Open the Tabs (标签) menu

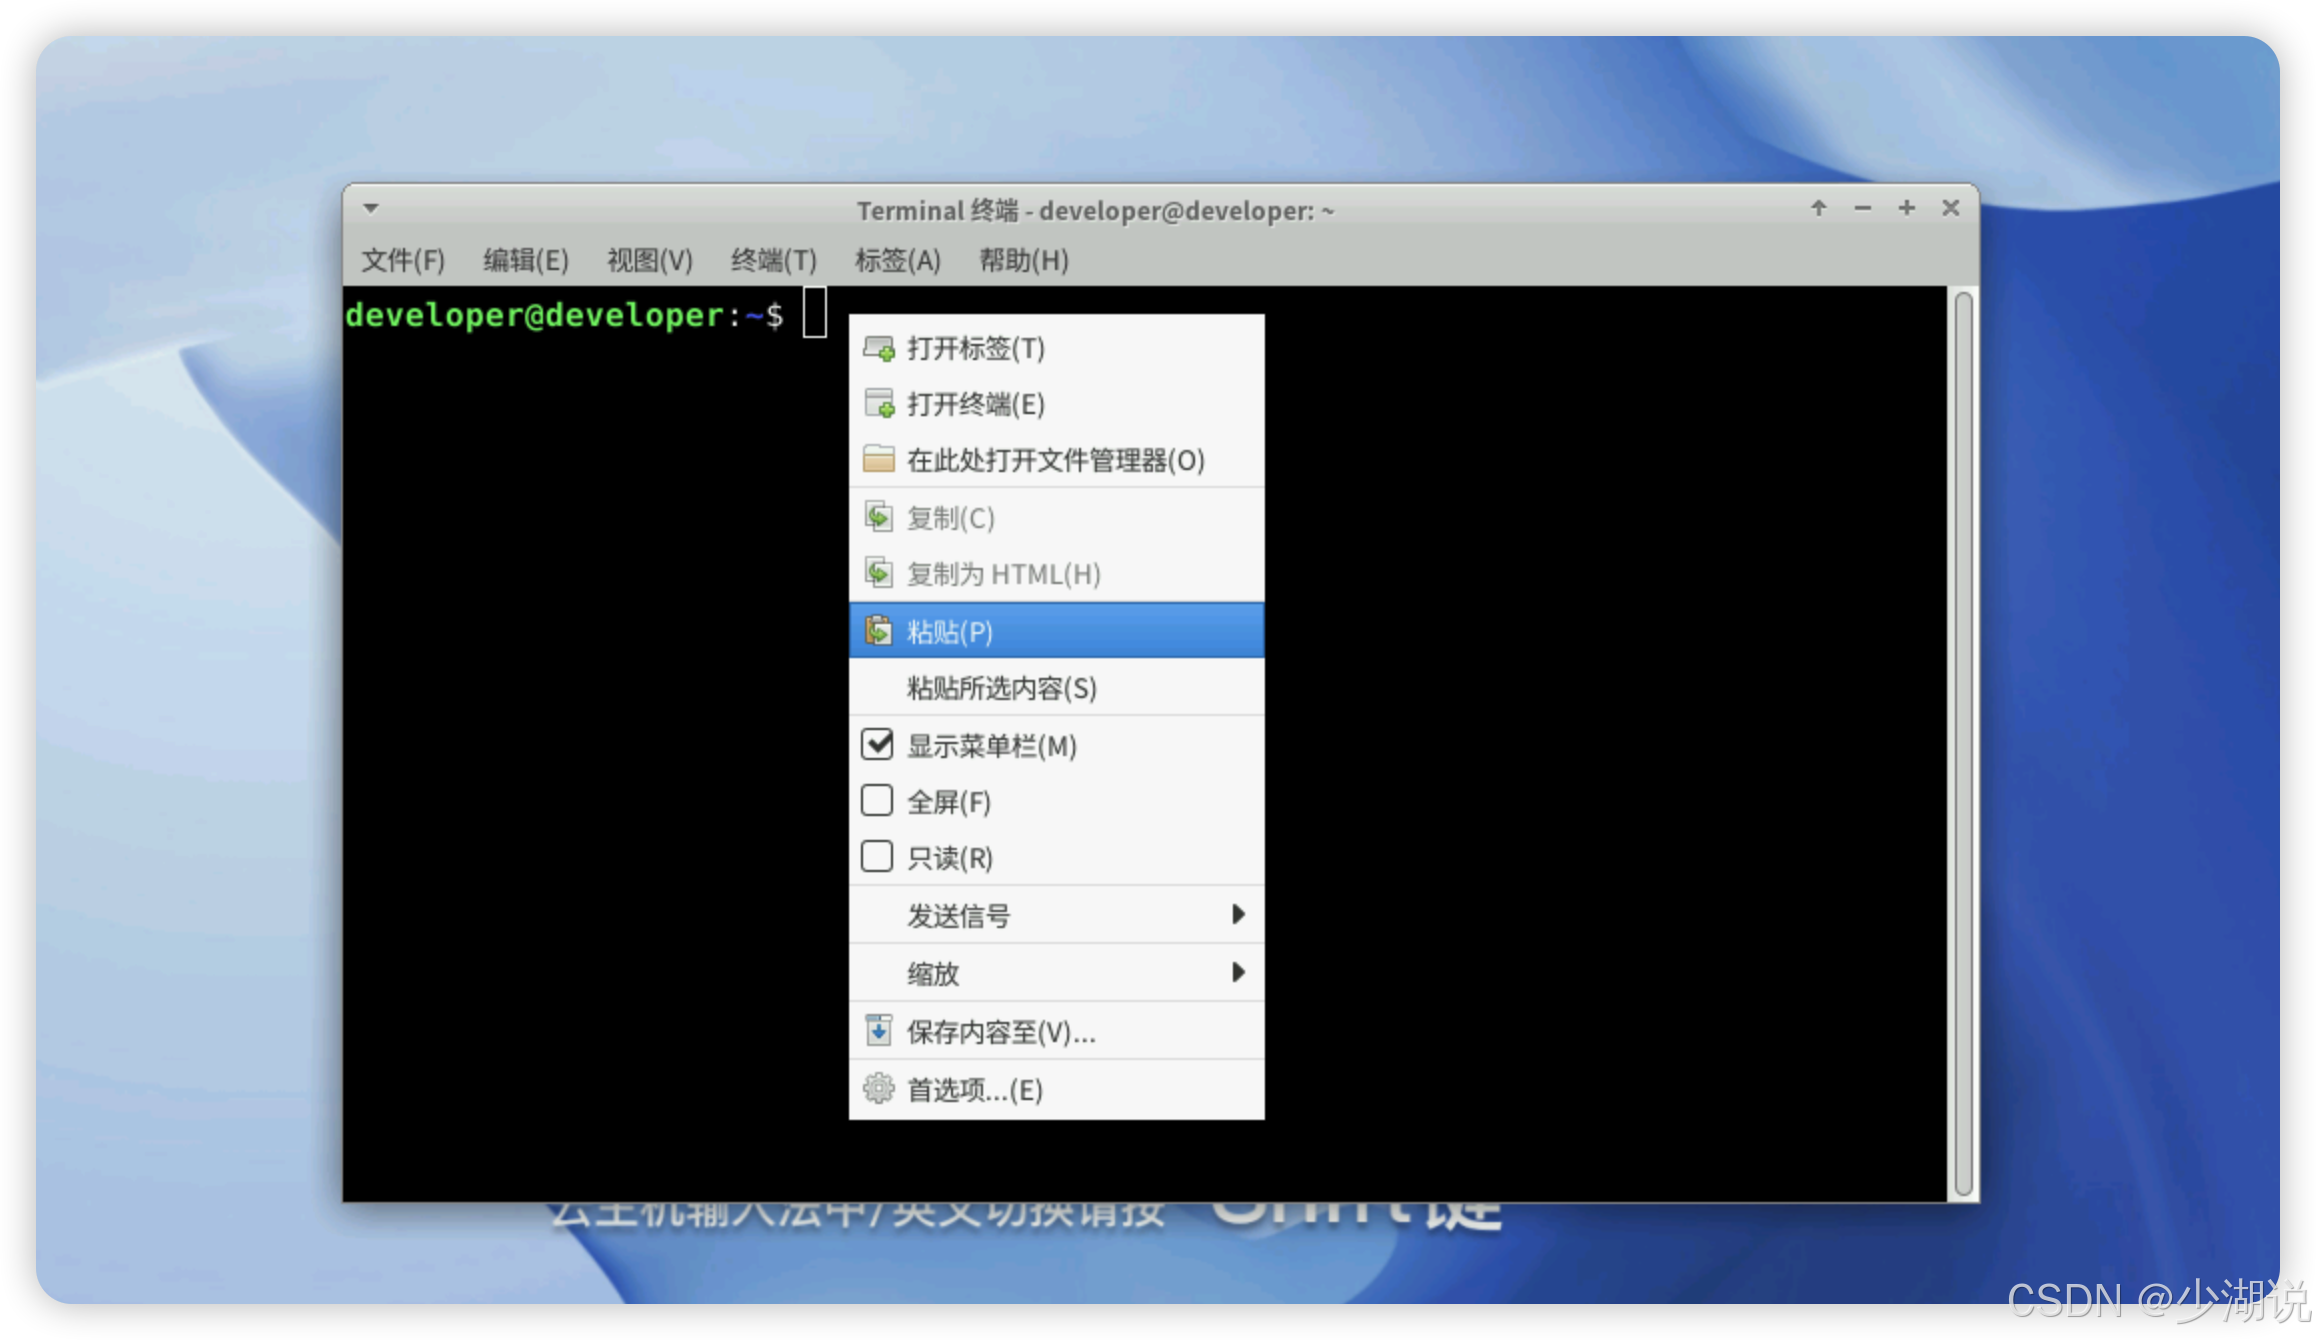(x=897, y=261)
